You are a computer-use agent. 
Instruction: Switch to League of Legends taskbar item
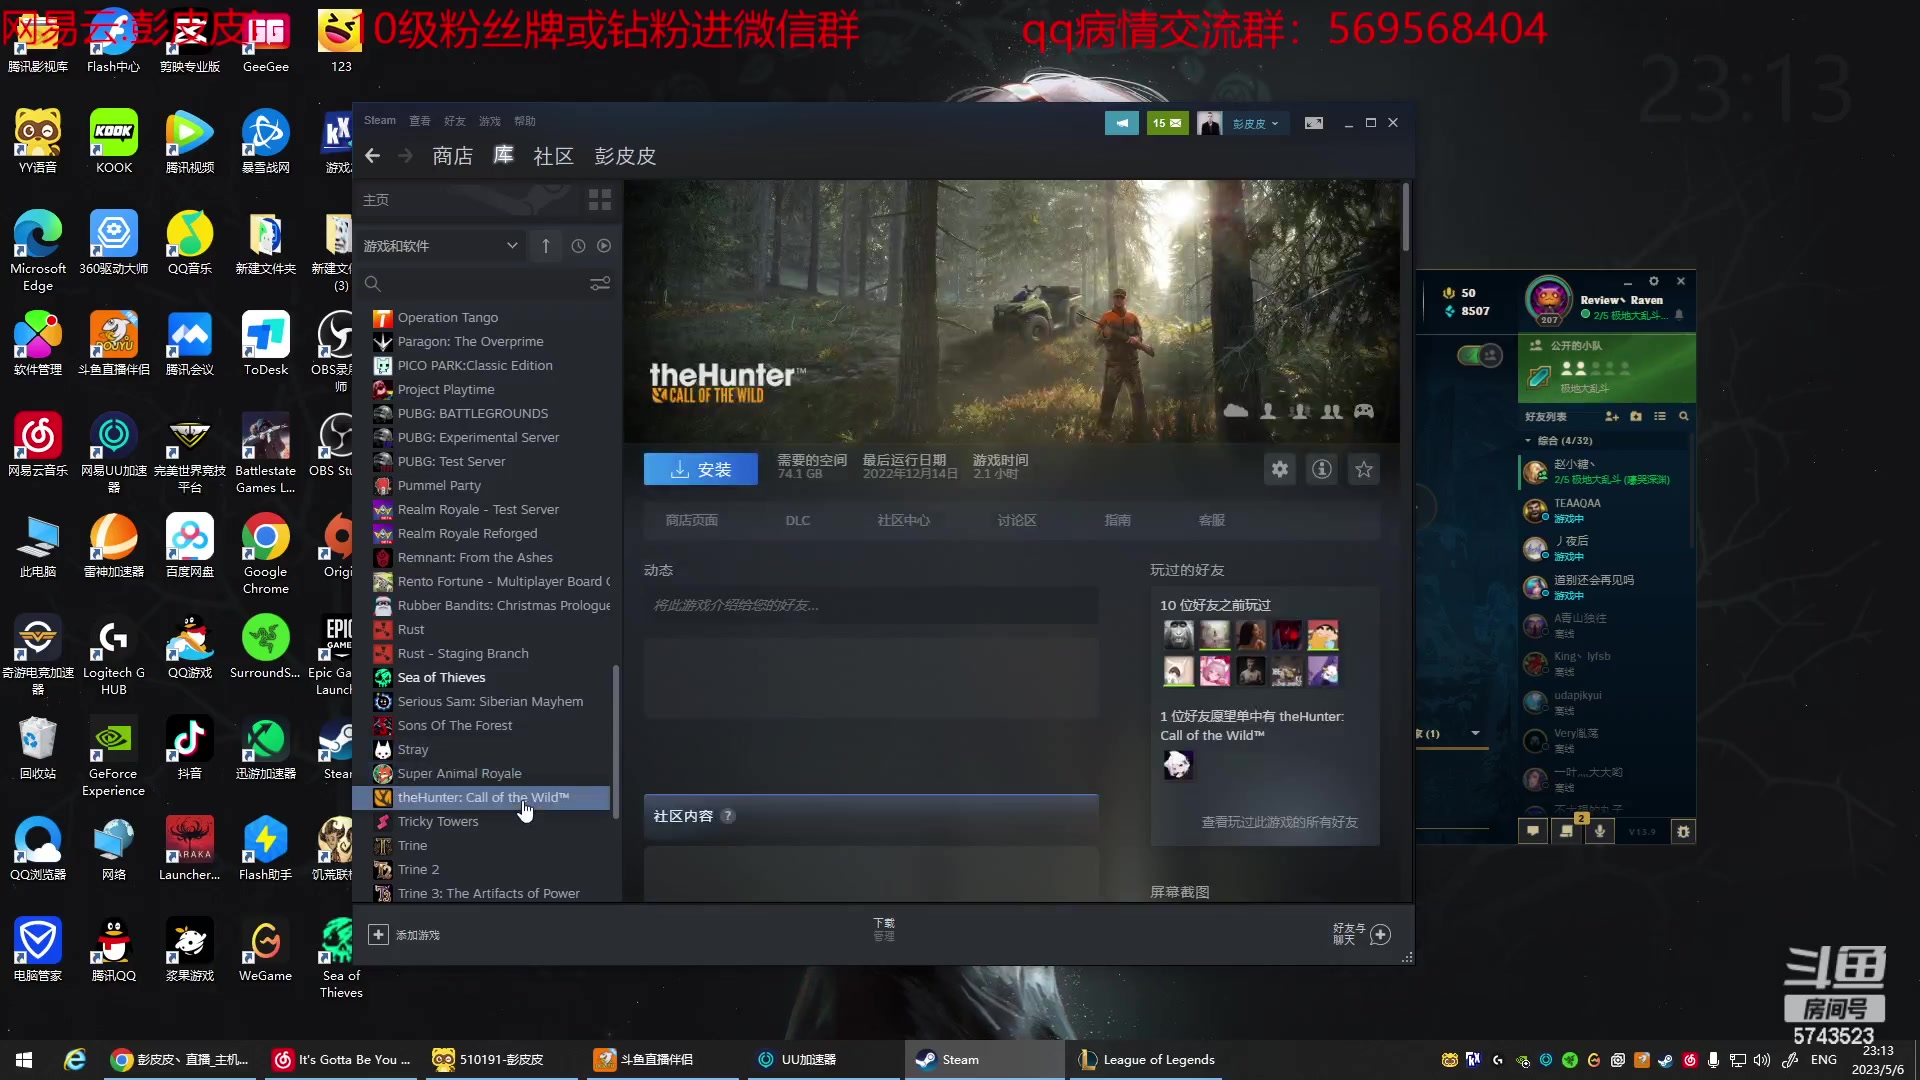pyautogui.click(x=1148, y=1060)
